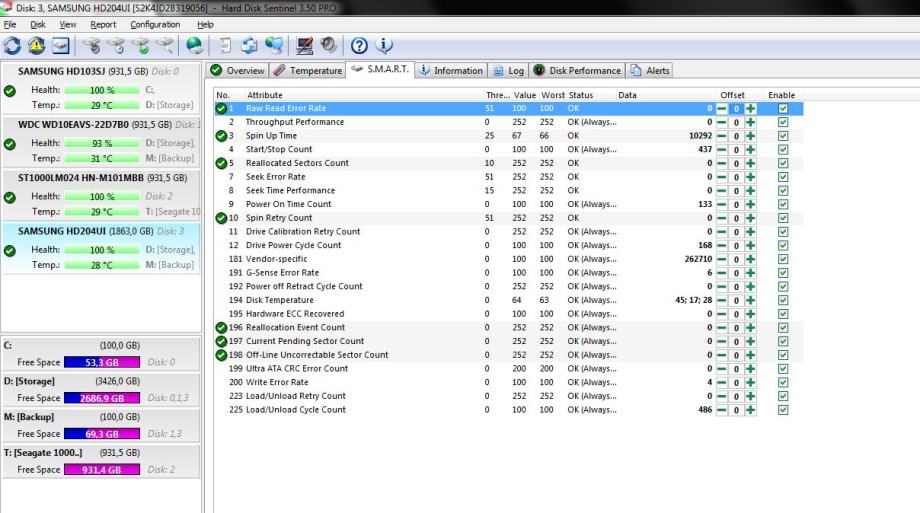Select the Hardware ECC Recovered row
This screenshot has width=920, height=513.
click(x=509, y=314)
